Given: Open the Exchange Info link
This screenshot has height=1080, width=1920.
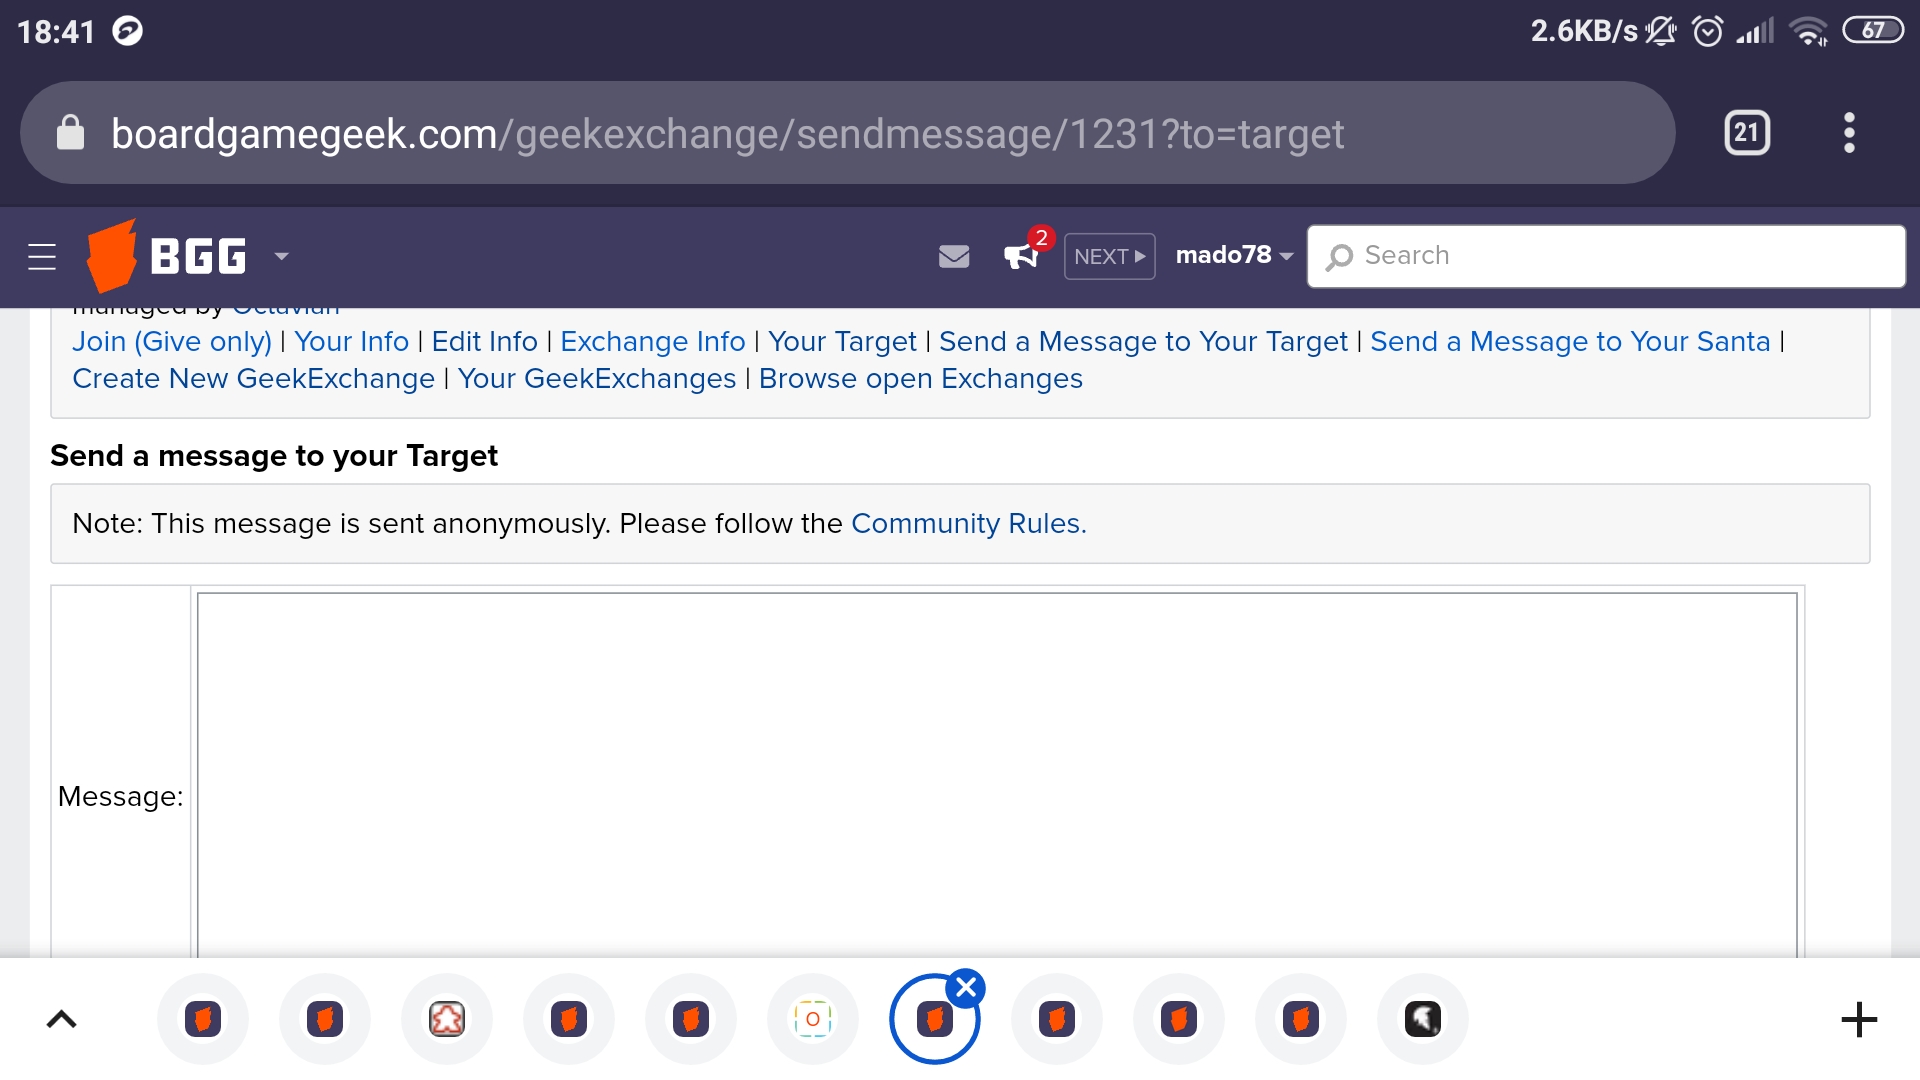Looking at the screenshot, I should [652, 342].
